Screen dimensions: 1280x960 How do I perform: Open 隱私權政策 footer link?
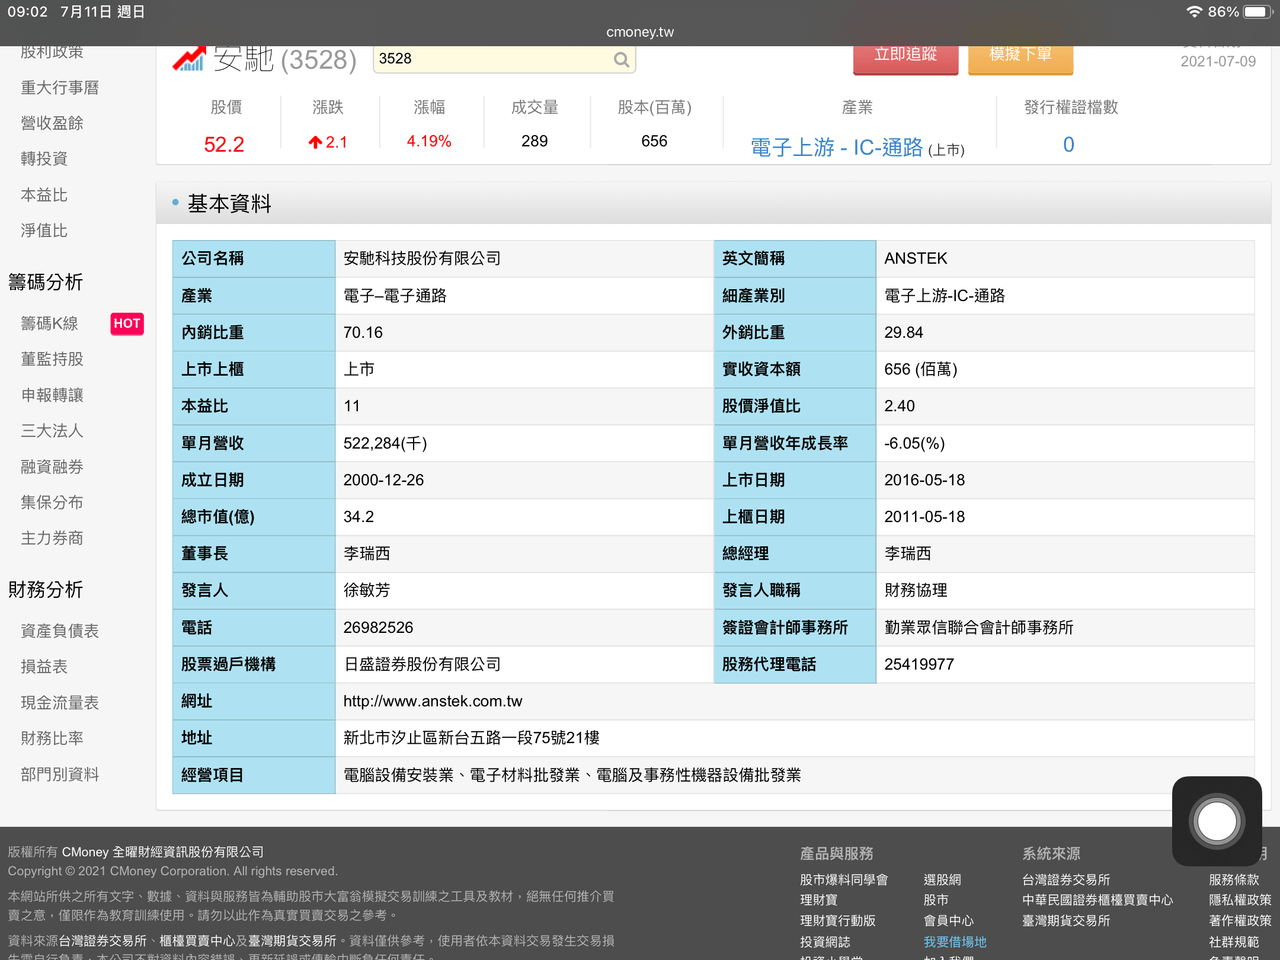(1240, 900)
